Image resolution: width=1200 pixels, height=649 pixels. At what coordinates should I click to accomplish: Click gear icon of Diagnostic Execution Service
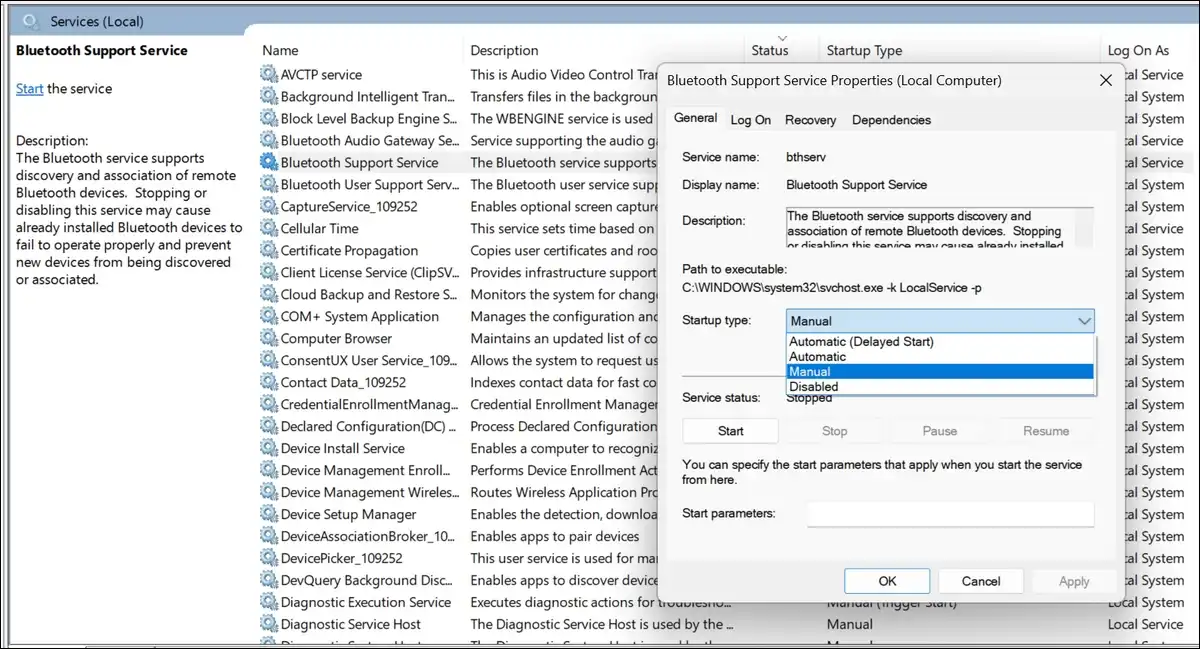pyautogui.click(x=269, y=602)
